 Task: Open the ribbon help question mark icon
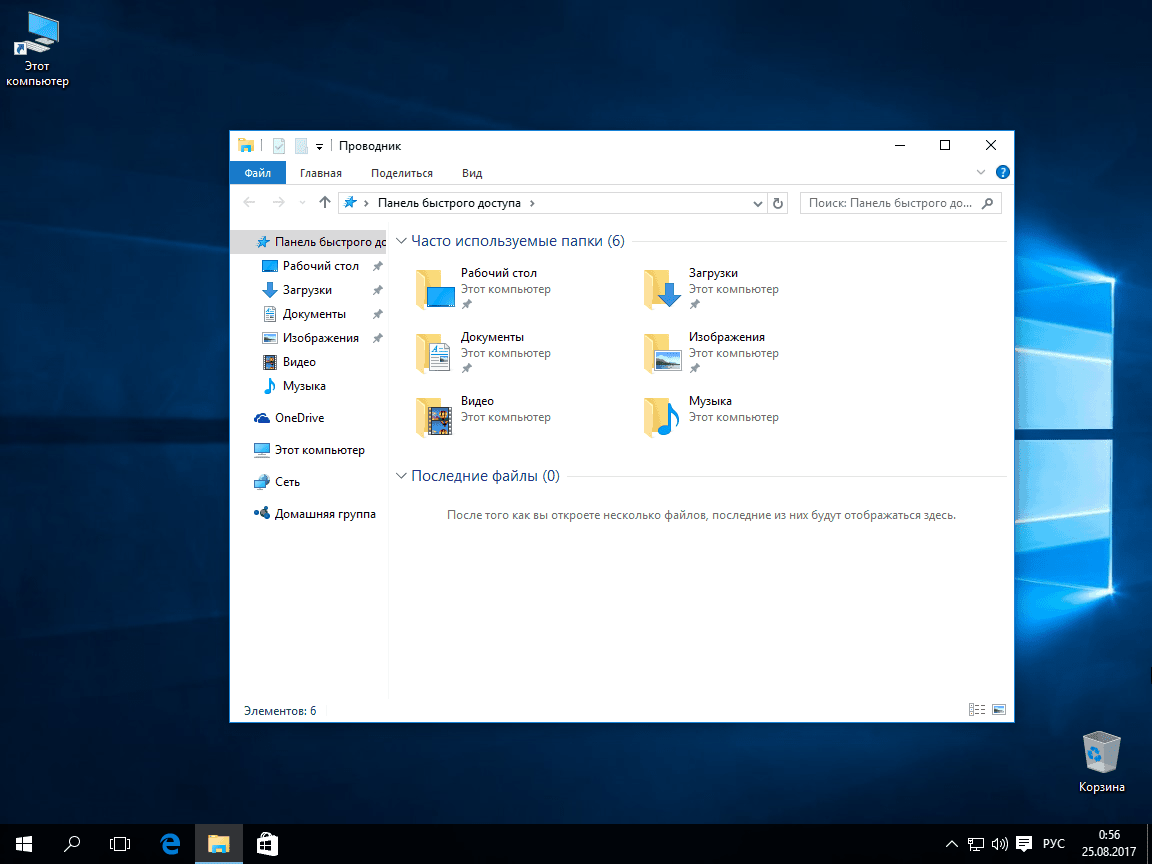click(x=1002, y=172)
